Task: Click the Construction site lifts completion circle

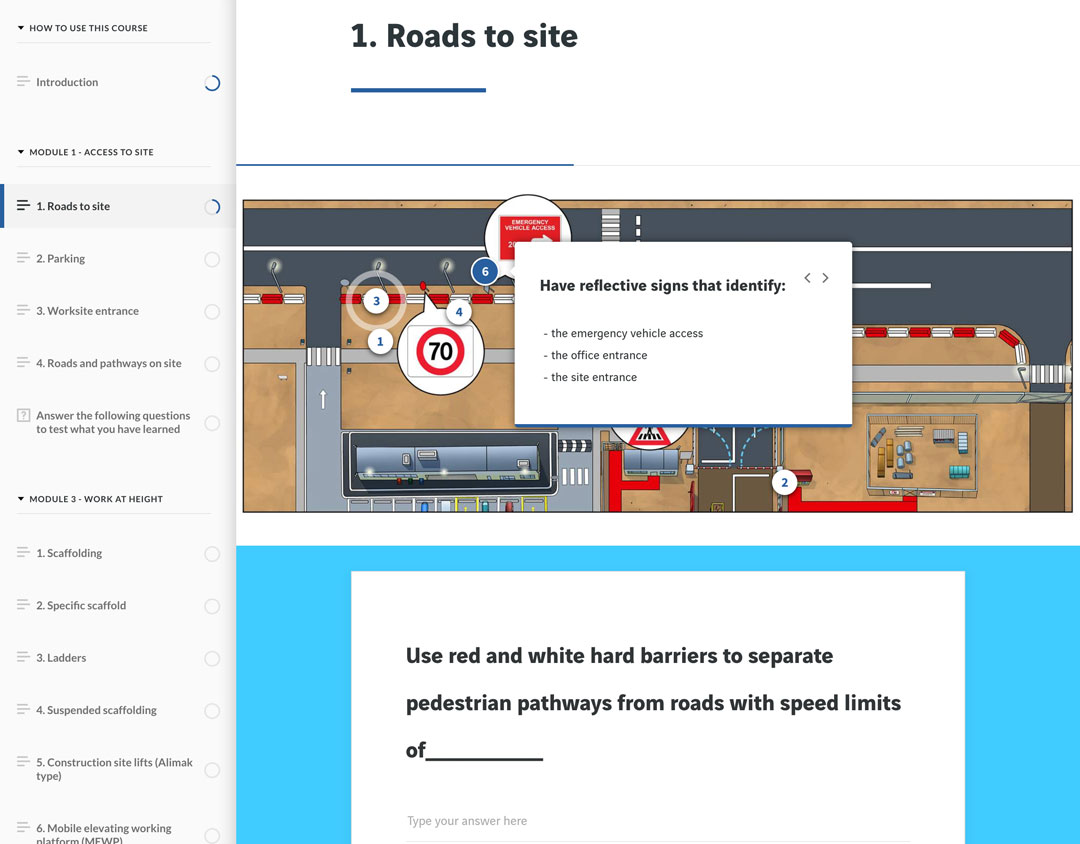Action: tap(212, 770)
